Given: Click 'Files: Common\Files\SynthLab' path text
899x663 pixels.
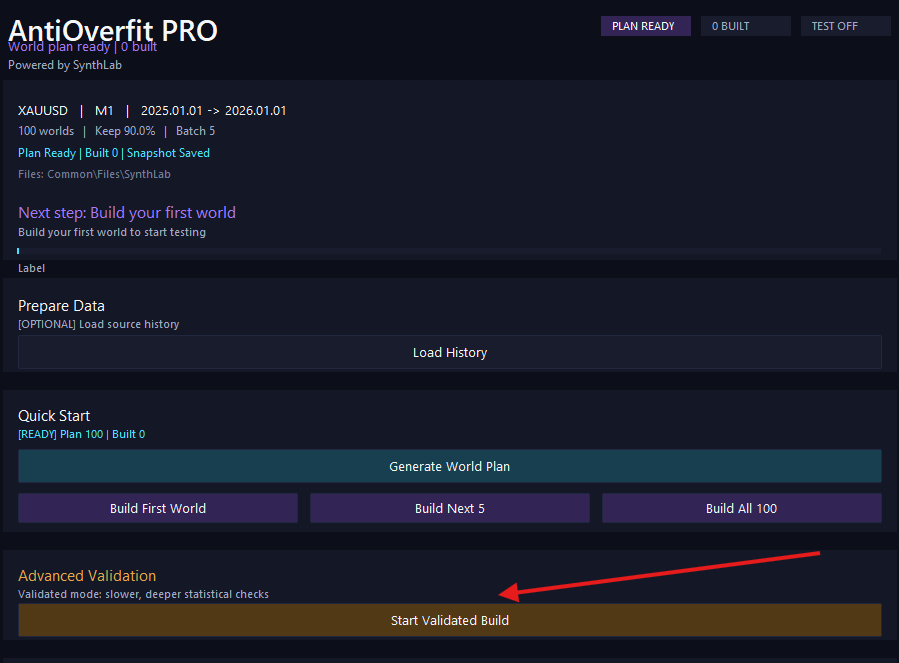Looking at the screenshot, I should [94, 174].
